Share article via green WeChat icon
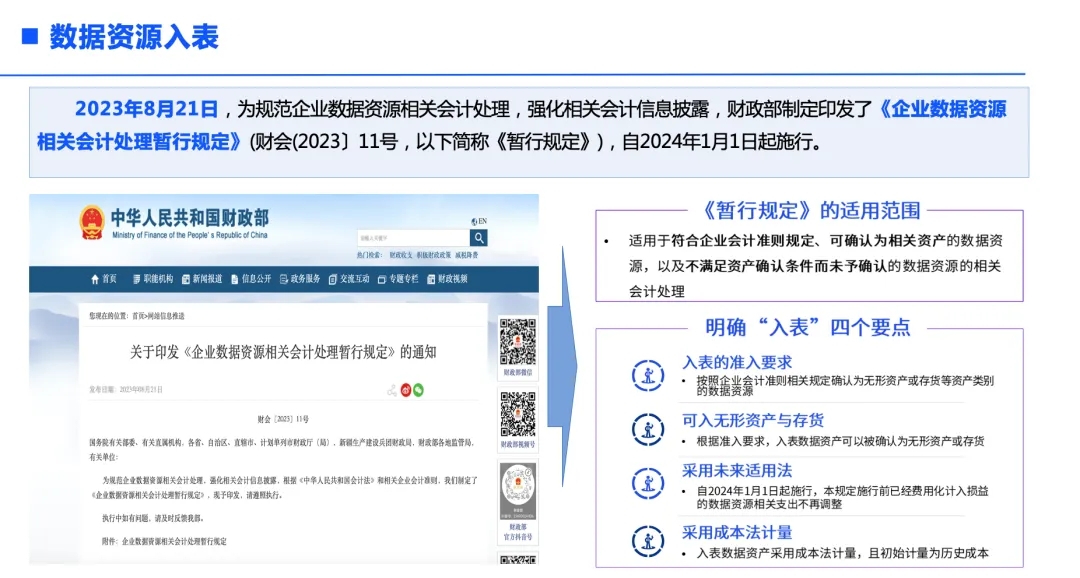This screenshot has width=1080, height=578. pyautogui.click(x=418, y=391)
